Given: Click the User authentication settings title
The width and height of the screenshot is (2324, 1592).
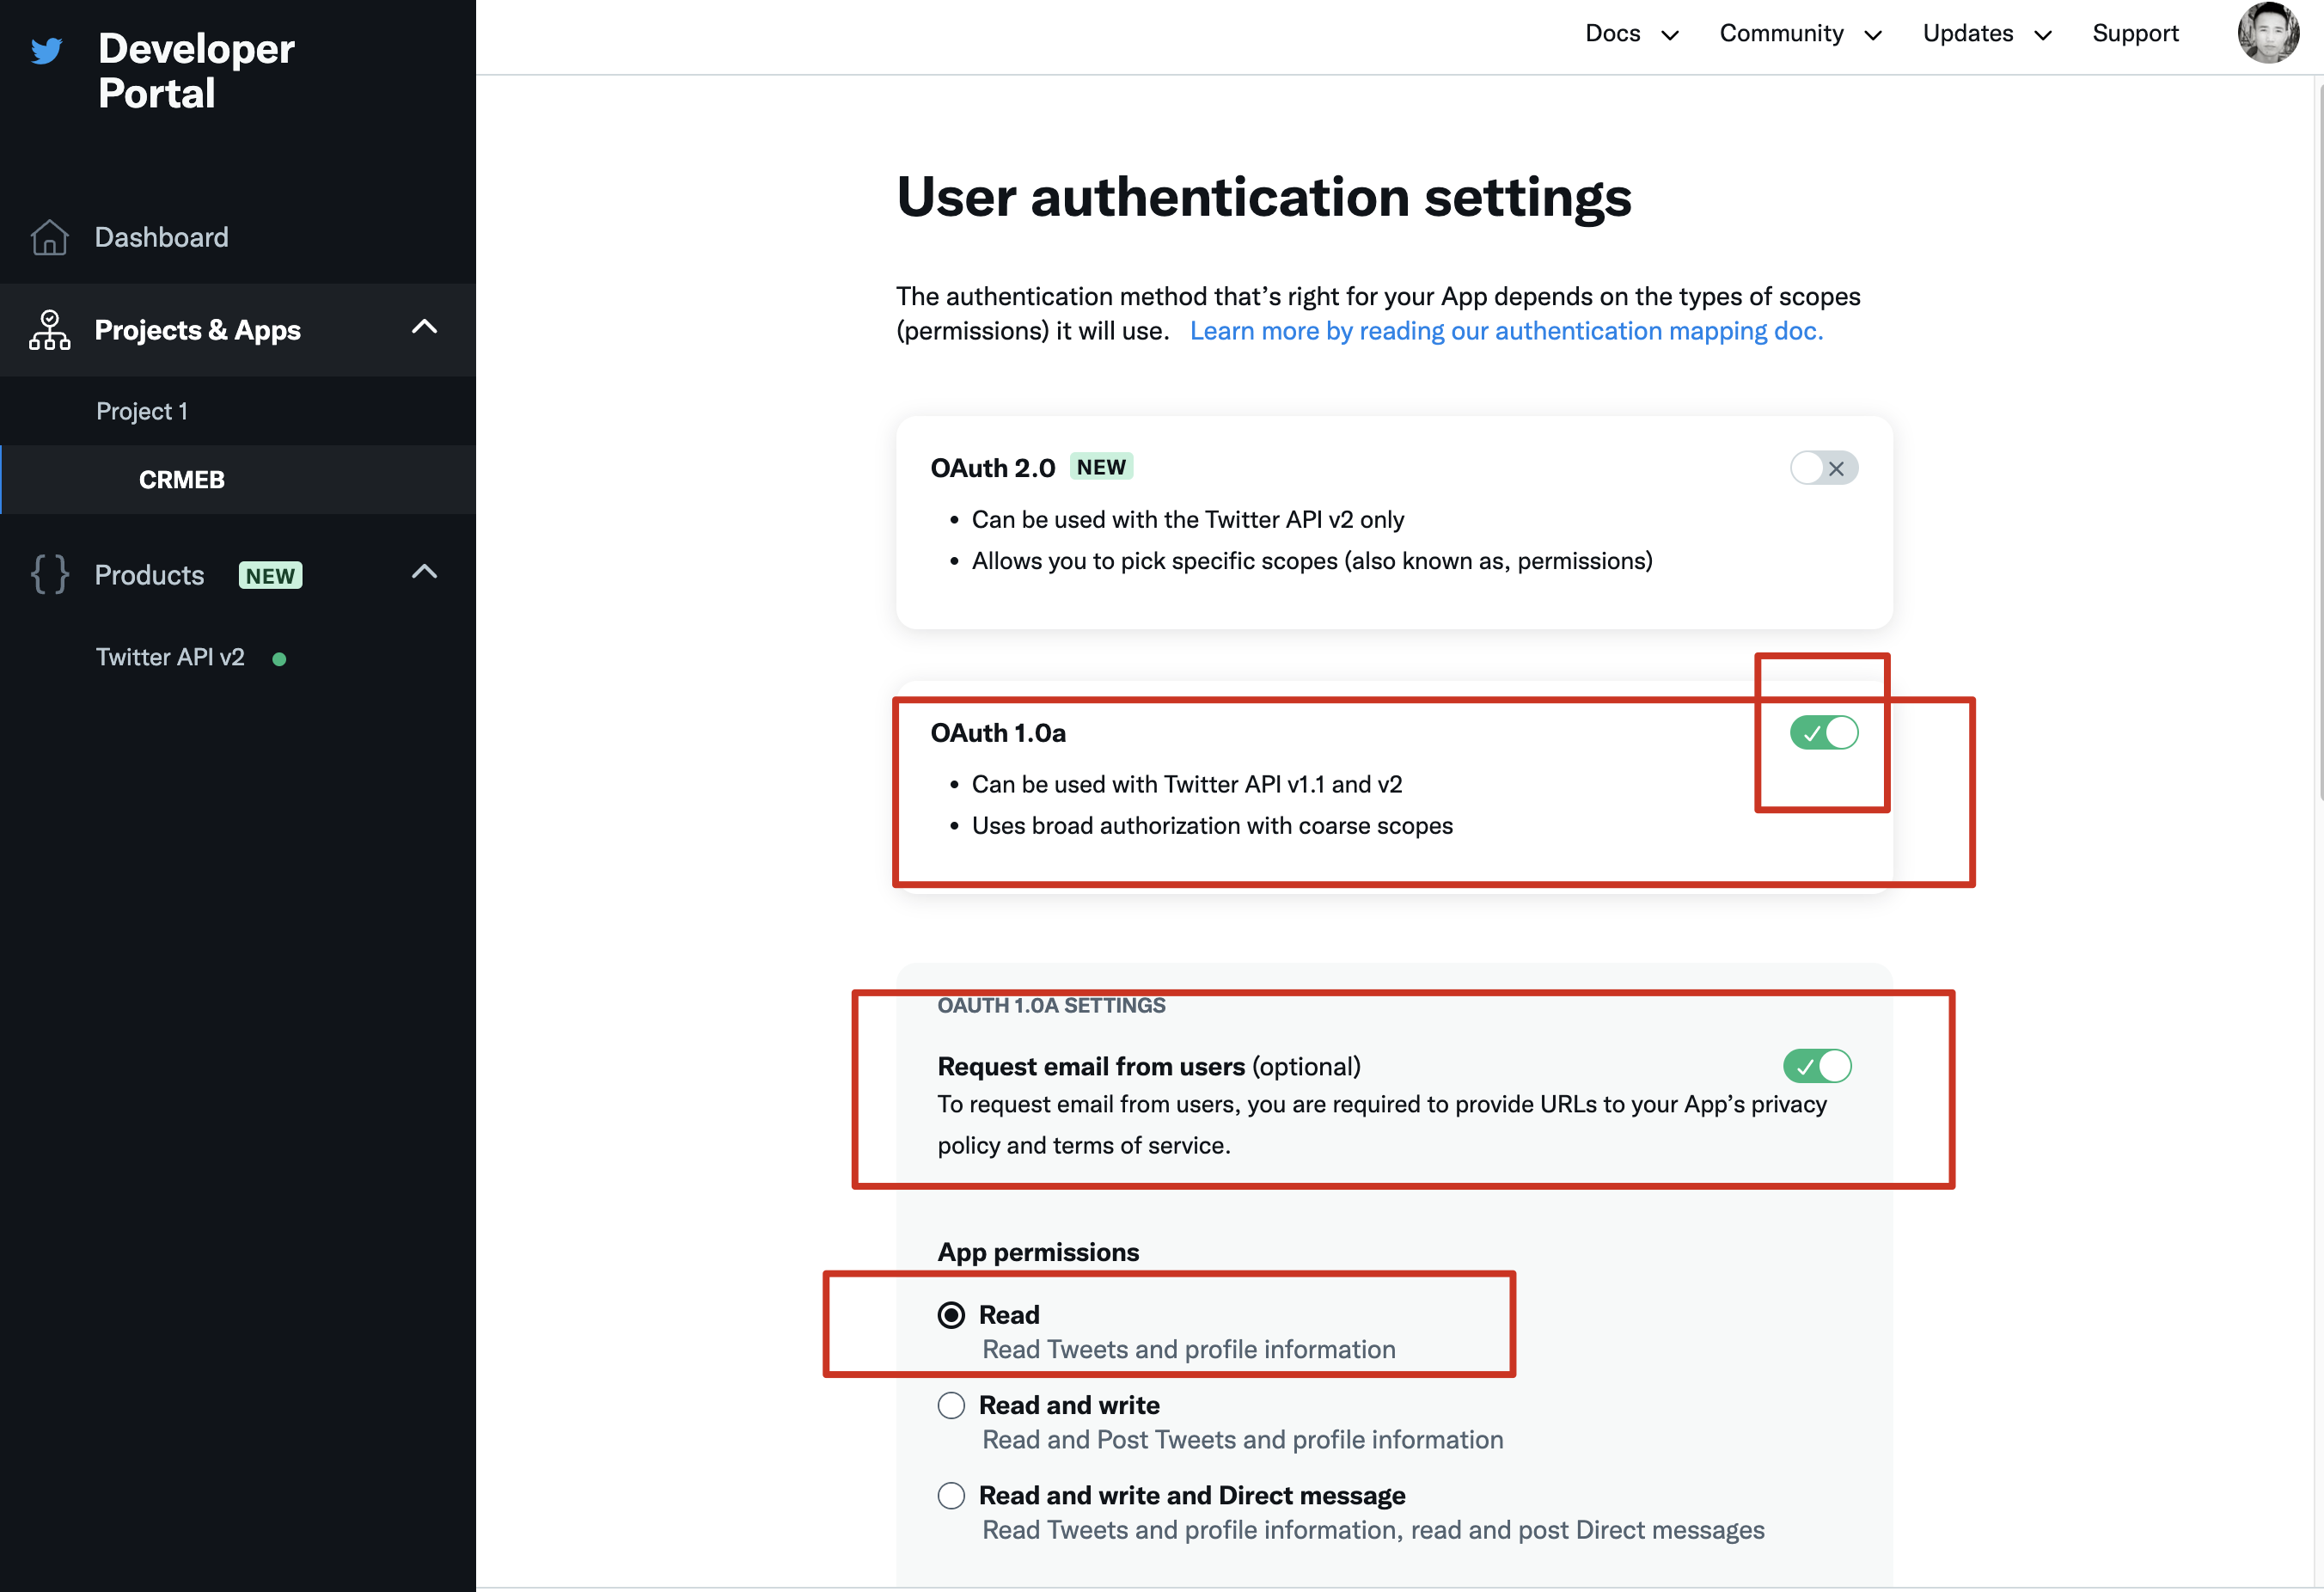Looking at the screenshot, I should tap(1263, 196).
